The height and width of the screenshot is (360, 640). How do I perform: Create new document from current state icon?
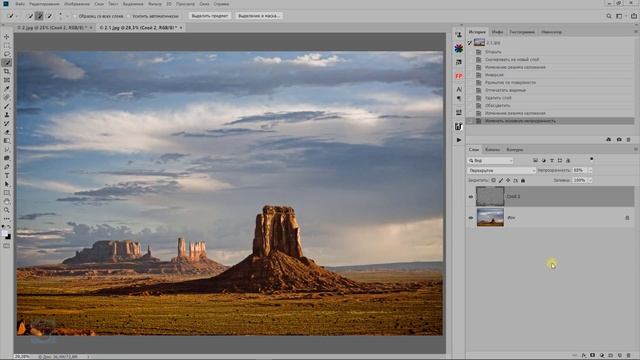pyautogui.click(x=609, y=140)
